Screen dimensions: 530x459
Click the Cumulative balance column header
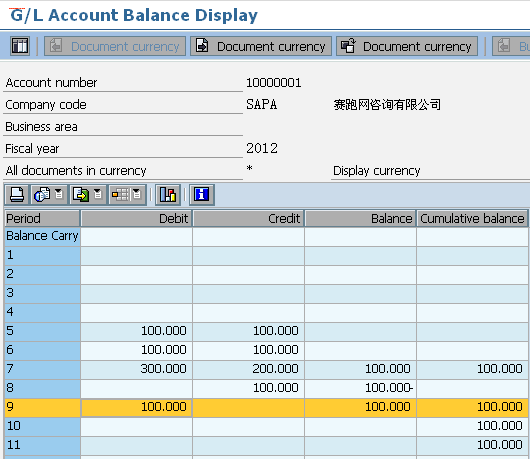(472, 218)
